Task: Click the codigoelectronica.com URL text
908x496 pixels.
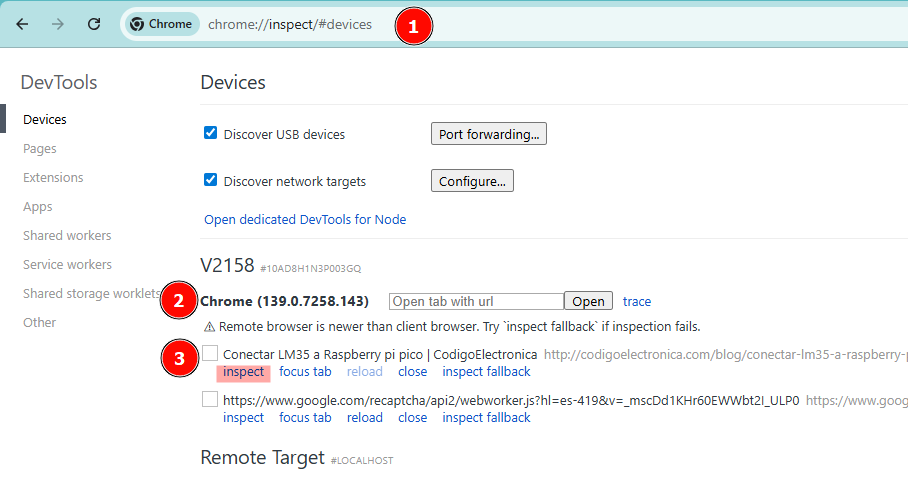Action: tap(726, 354)
